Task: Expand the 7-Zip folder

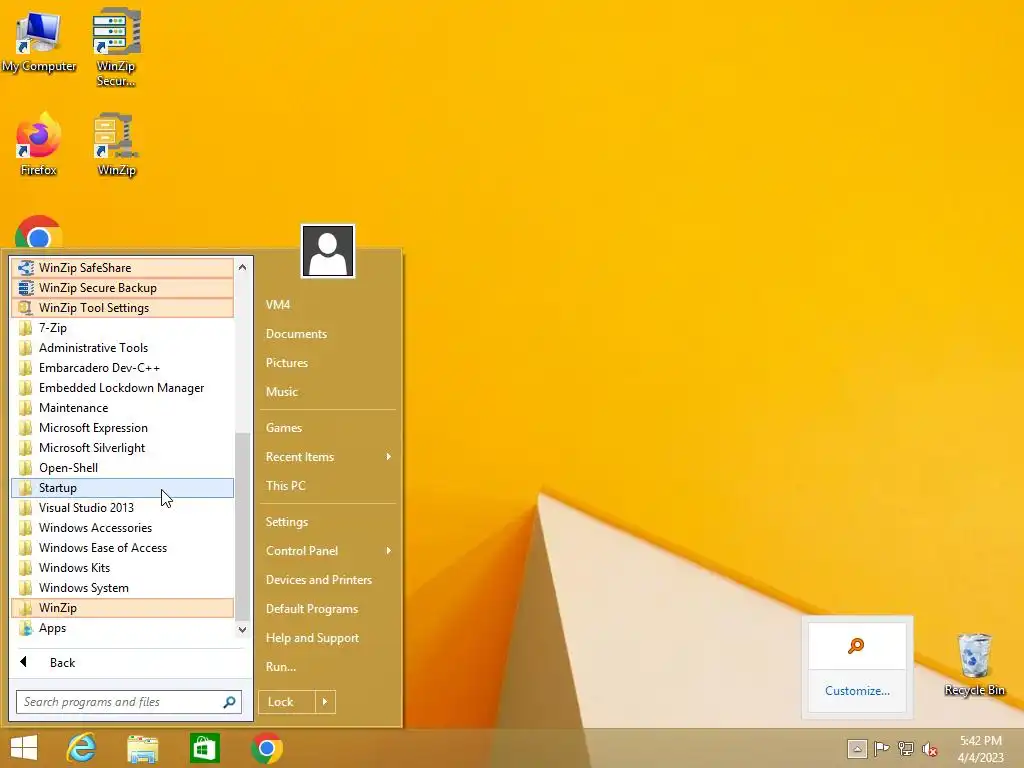Action: pyautogui.click(x=122, y=328)
